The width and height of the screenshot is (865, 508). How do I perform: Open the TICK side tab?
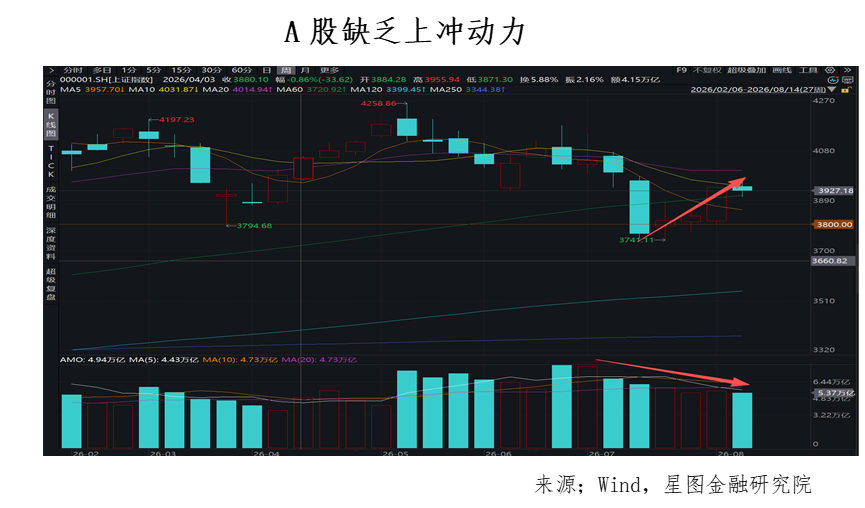click(x=51, y=162)
